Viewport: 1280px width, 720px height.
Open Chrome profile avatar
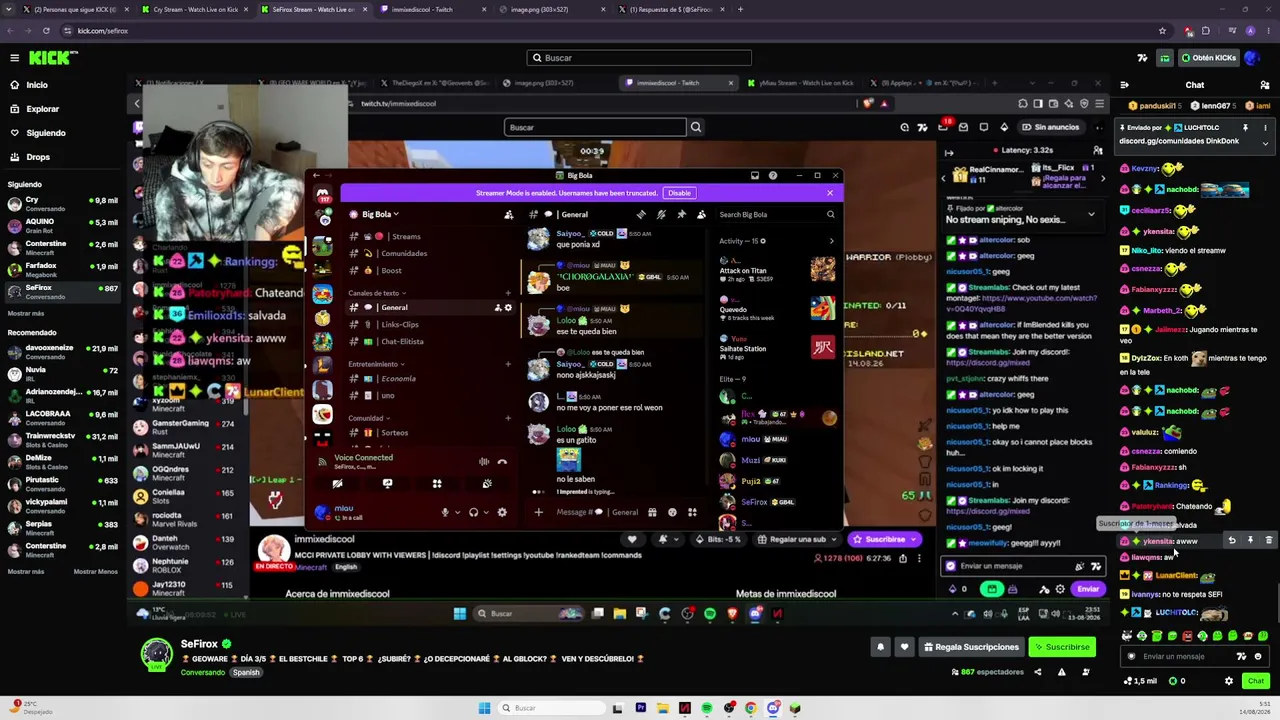[1250, 31]
